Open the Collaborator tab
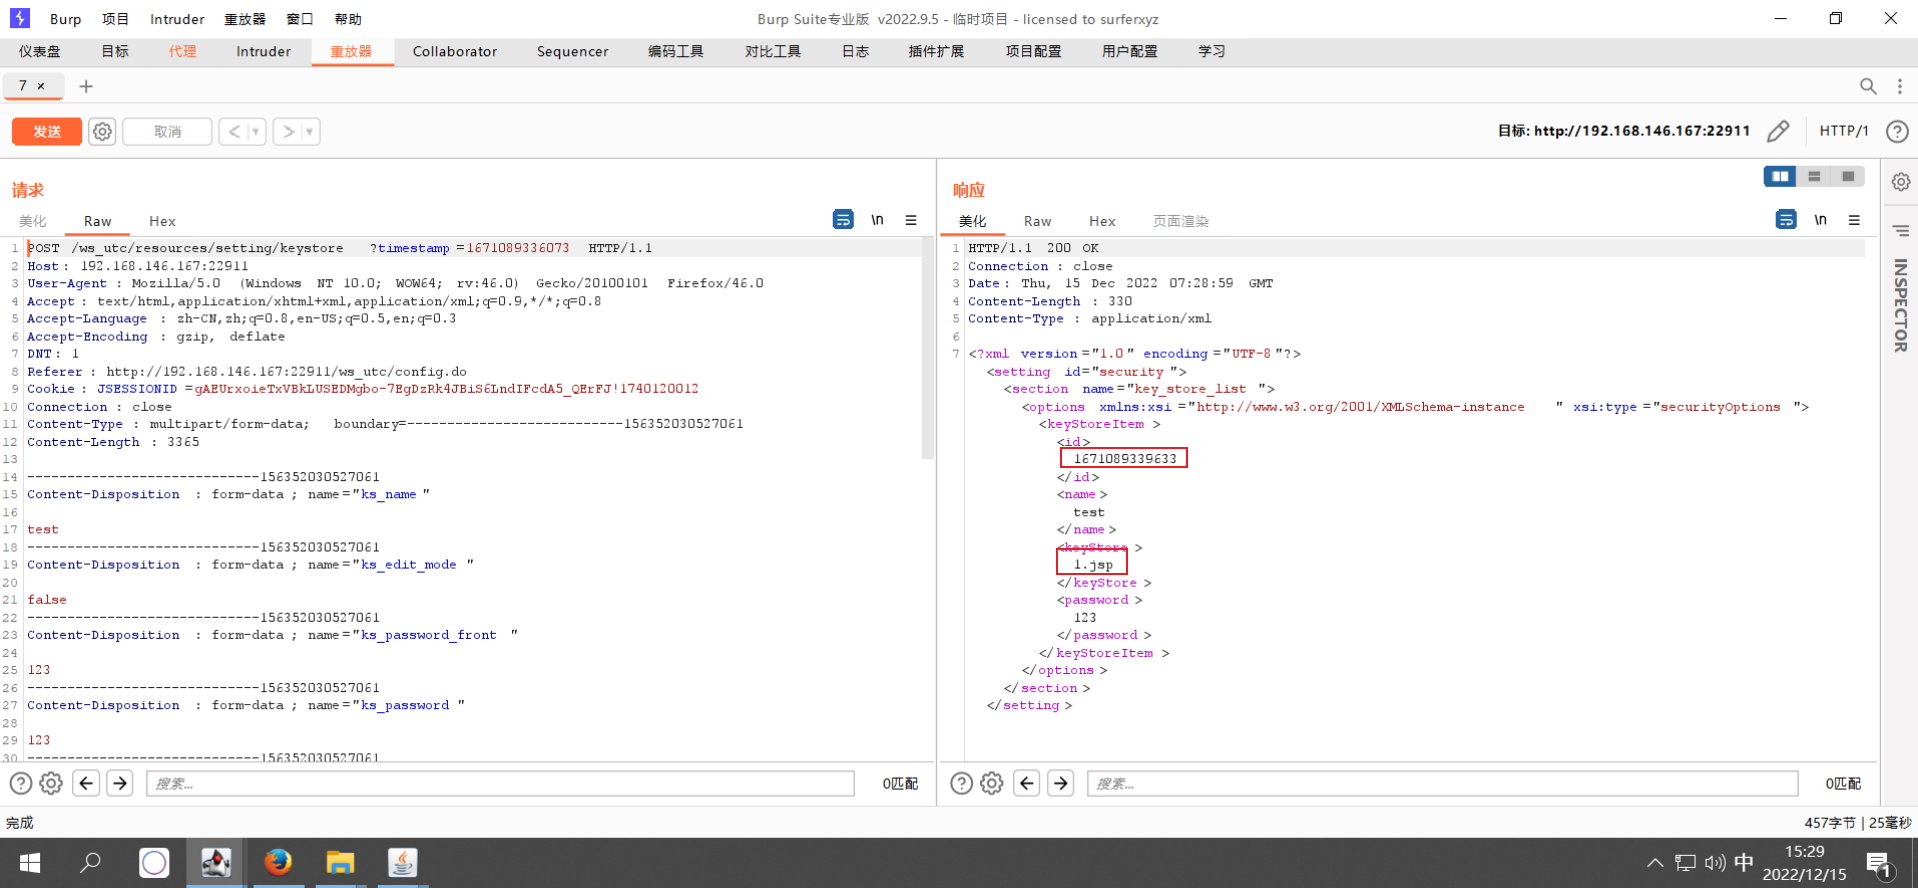The image size is (1918, 888). point(454,51)
